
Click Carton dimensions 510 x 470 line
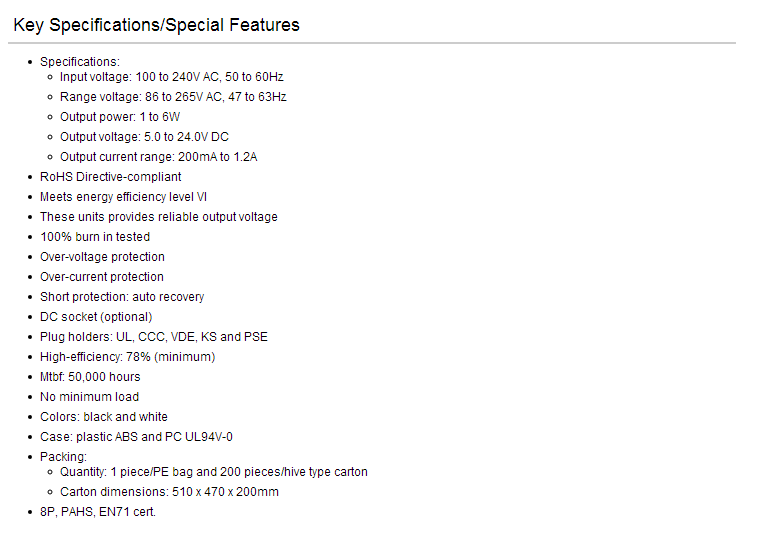(169, 492)
